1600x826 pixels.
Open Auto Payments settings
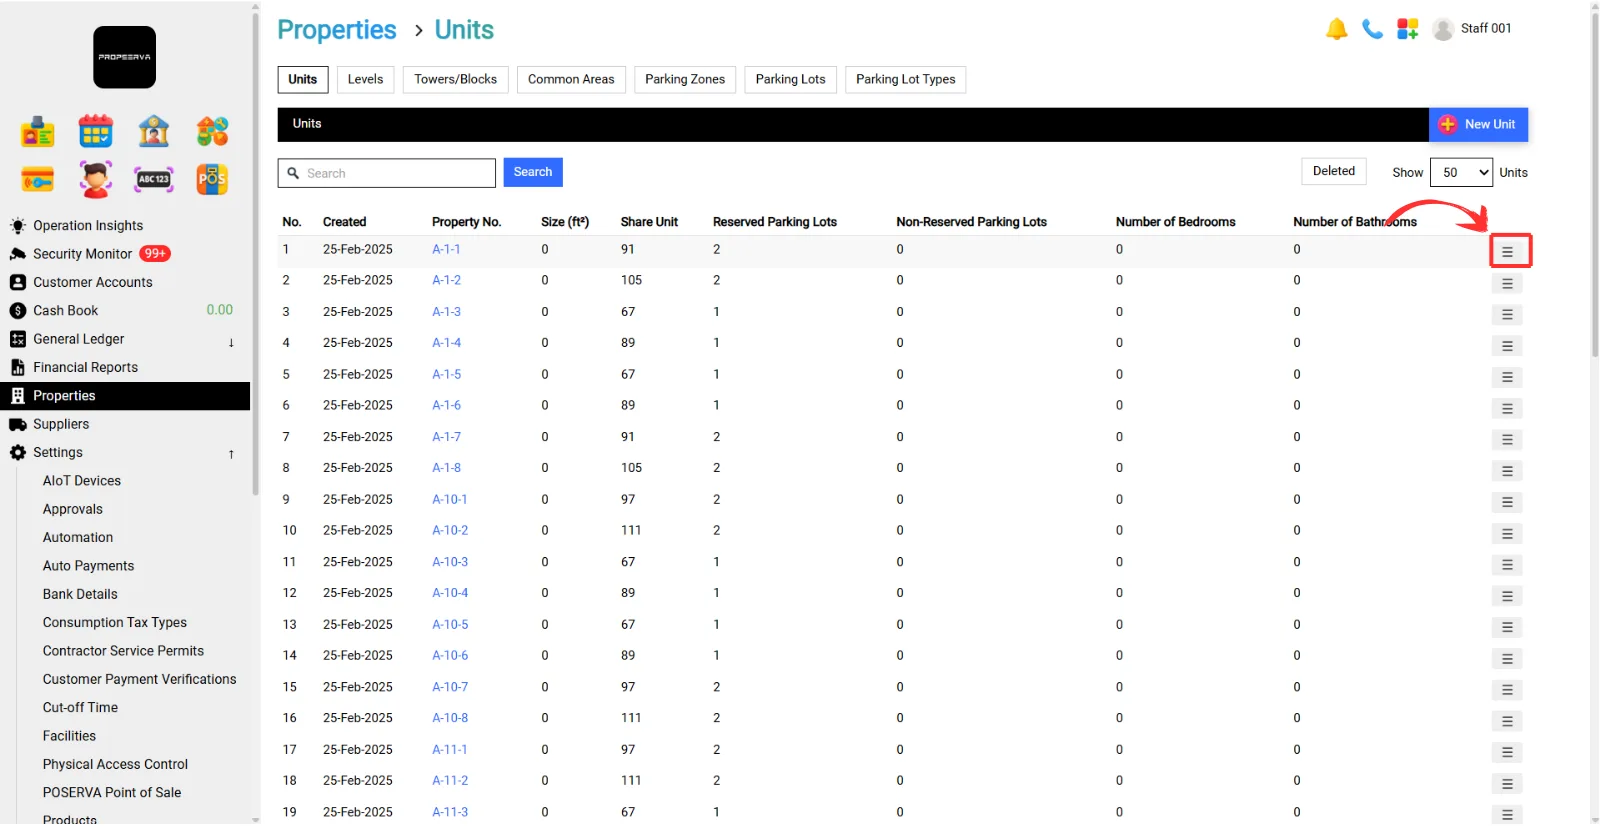(x=88, y=566)
